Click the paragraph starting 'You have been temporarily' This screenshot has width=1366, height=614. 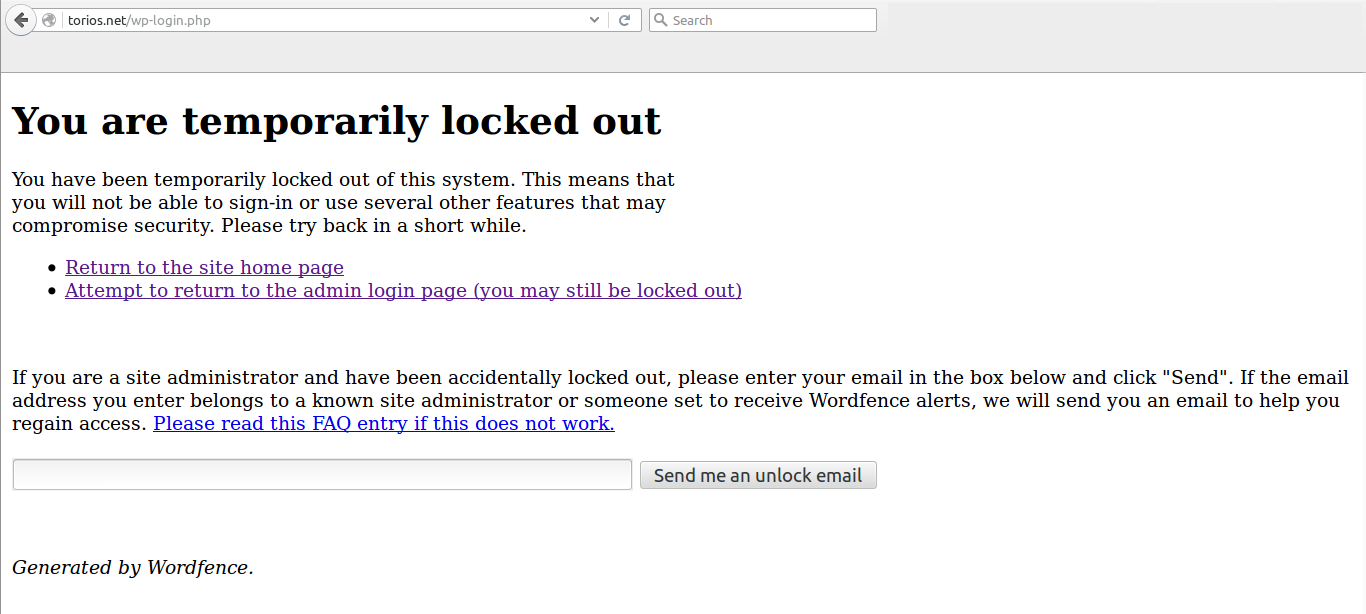(343, 203)
